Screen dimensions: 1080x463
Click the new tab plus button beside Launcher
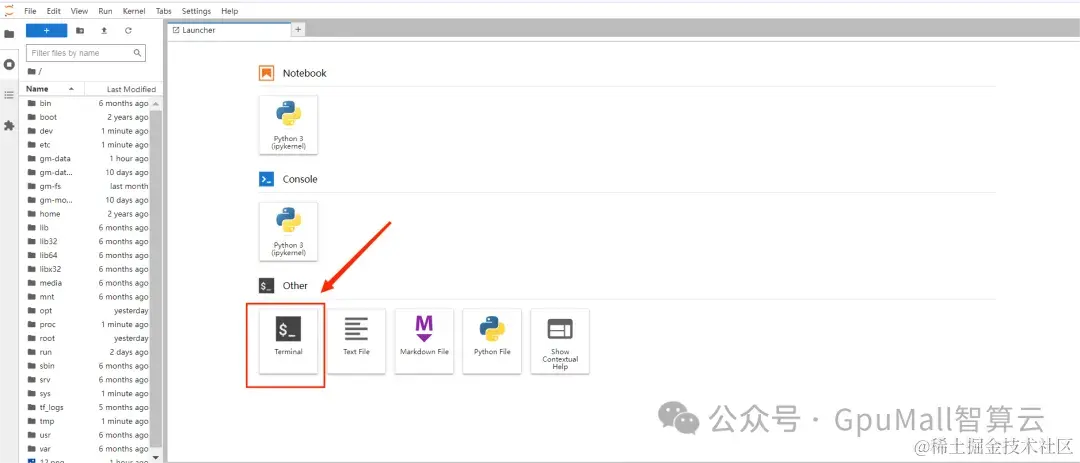click(x=298, y=30)
